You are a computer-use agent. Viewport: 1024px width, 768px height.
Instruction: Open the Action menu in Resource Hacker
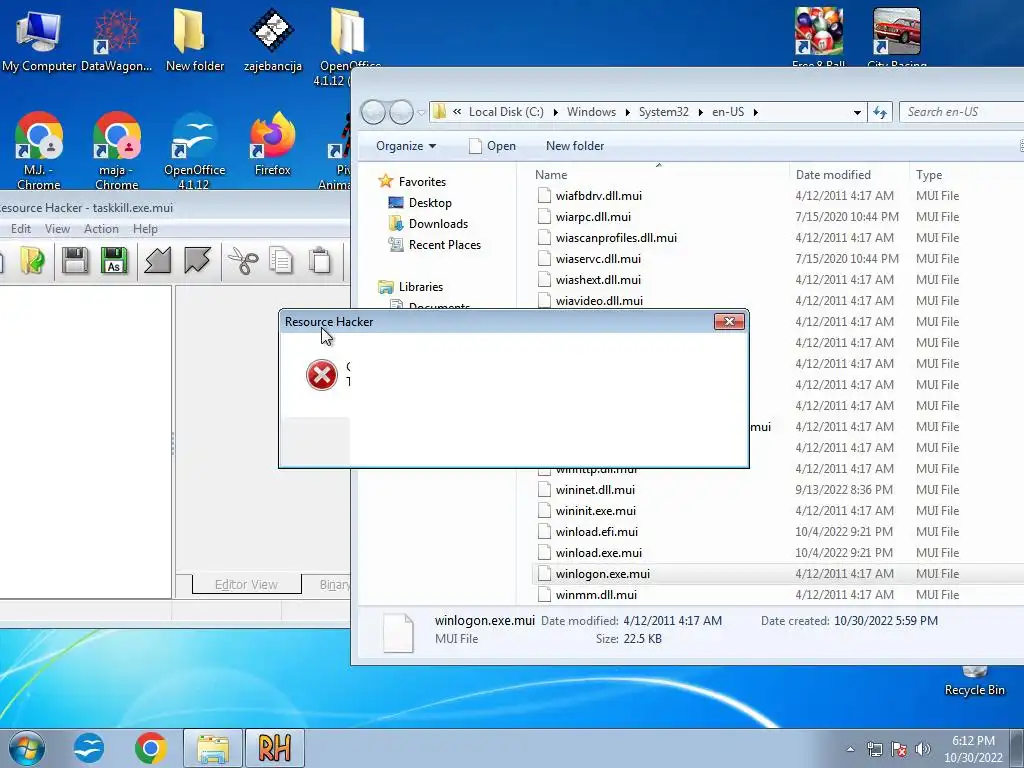click(101, 229)
